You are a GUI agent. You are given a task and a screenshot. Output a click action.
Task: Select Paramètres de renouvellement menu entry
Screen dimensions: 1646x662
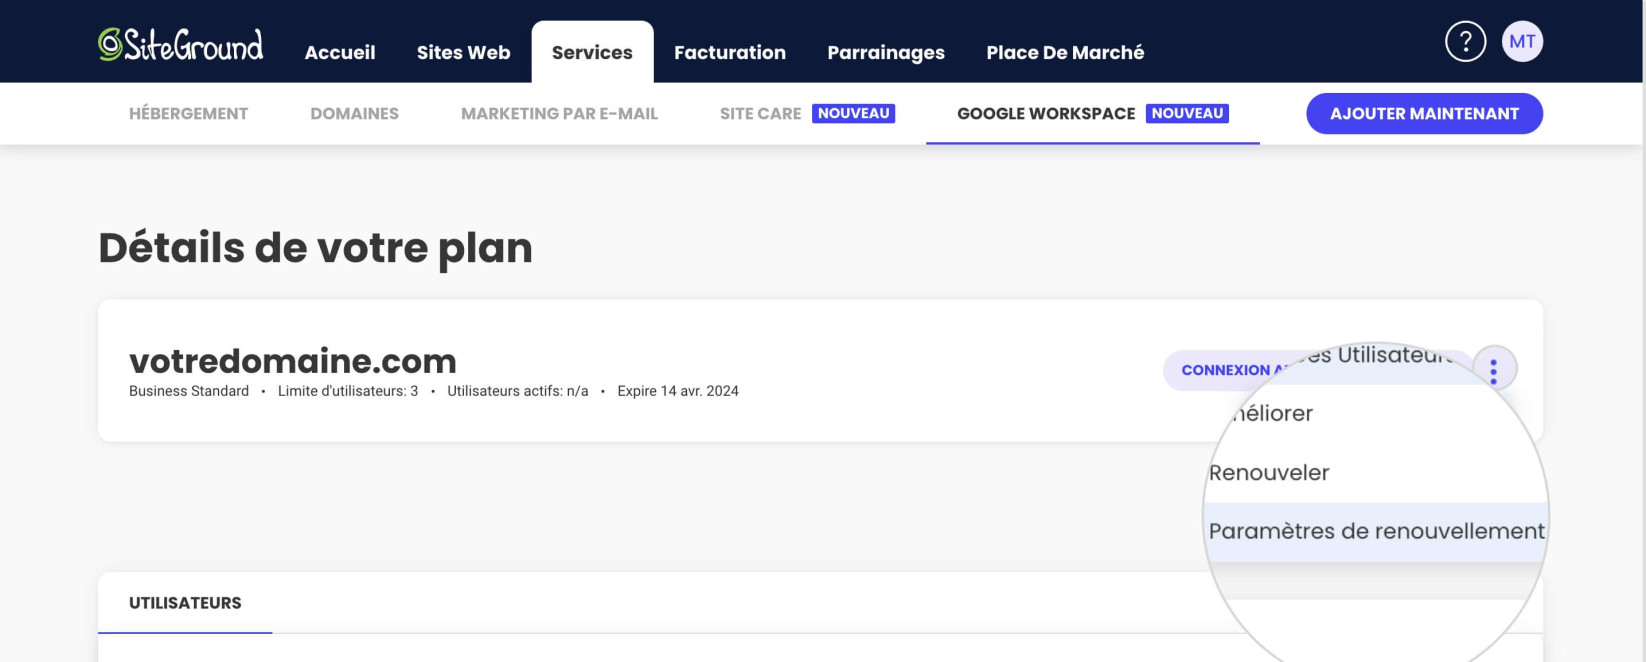[x=1376, y=531]
